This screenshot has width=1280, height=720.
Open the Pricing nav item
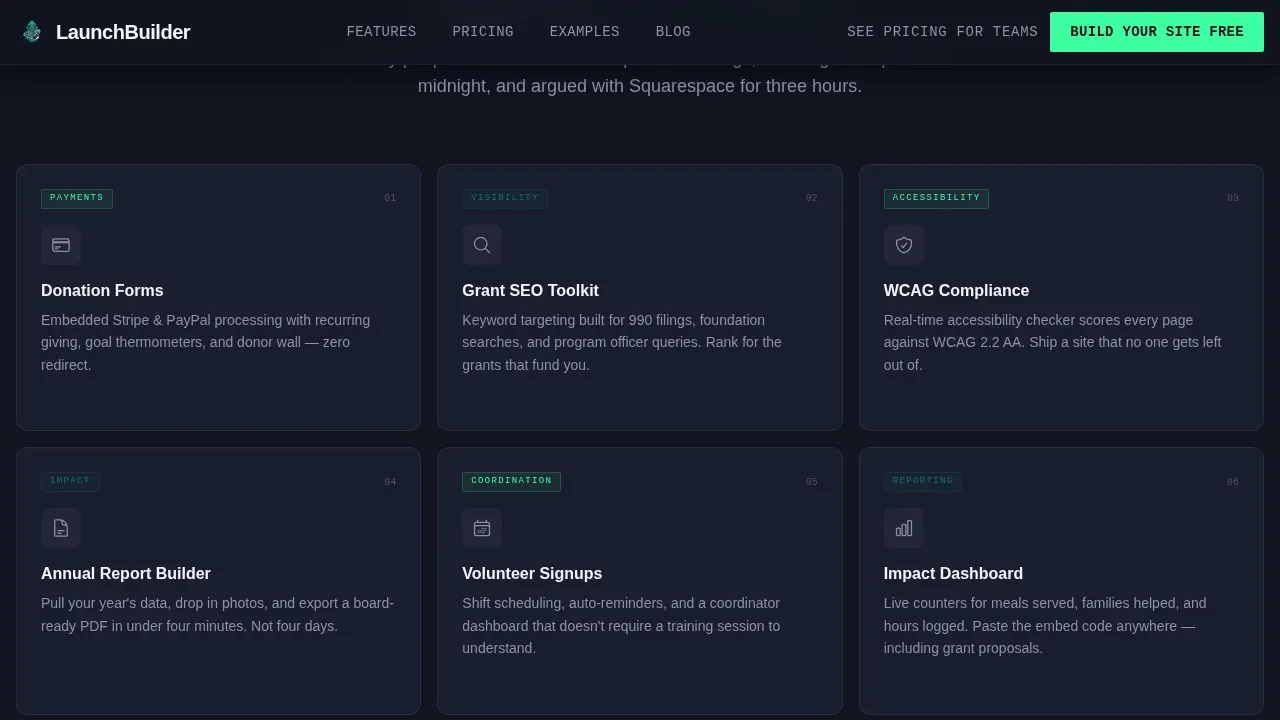point(483,32)
